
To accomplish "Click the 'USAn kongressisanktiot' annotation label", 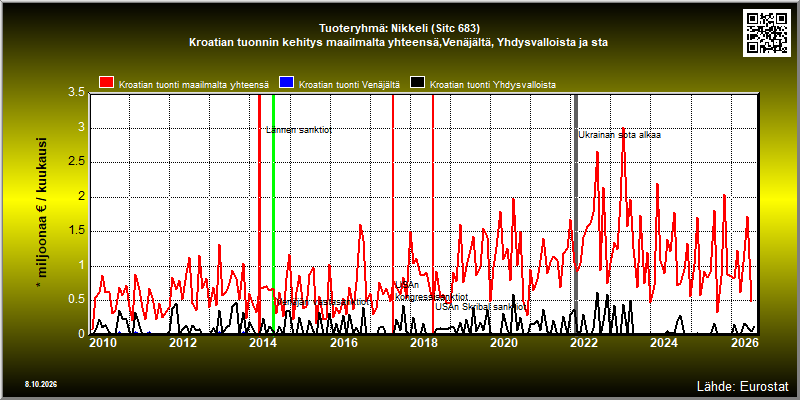I will click(x=432, y=291).
